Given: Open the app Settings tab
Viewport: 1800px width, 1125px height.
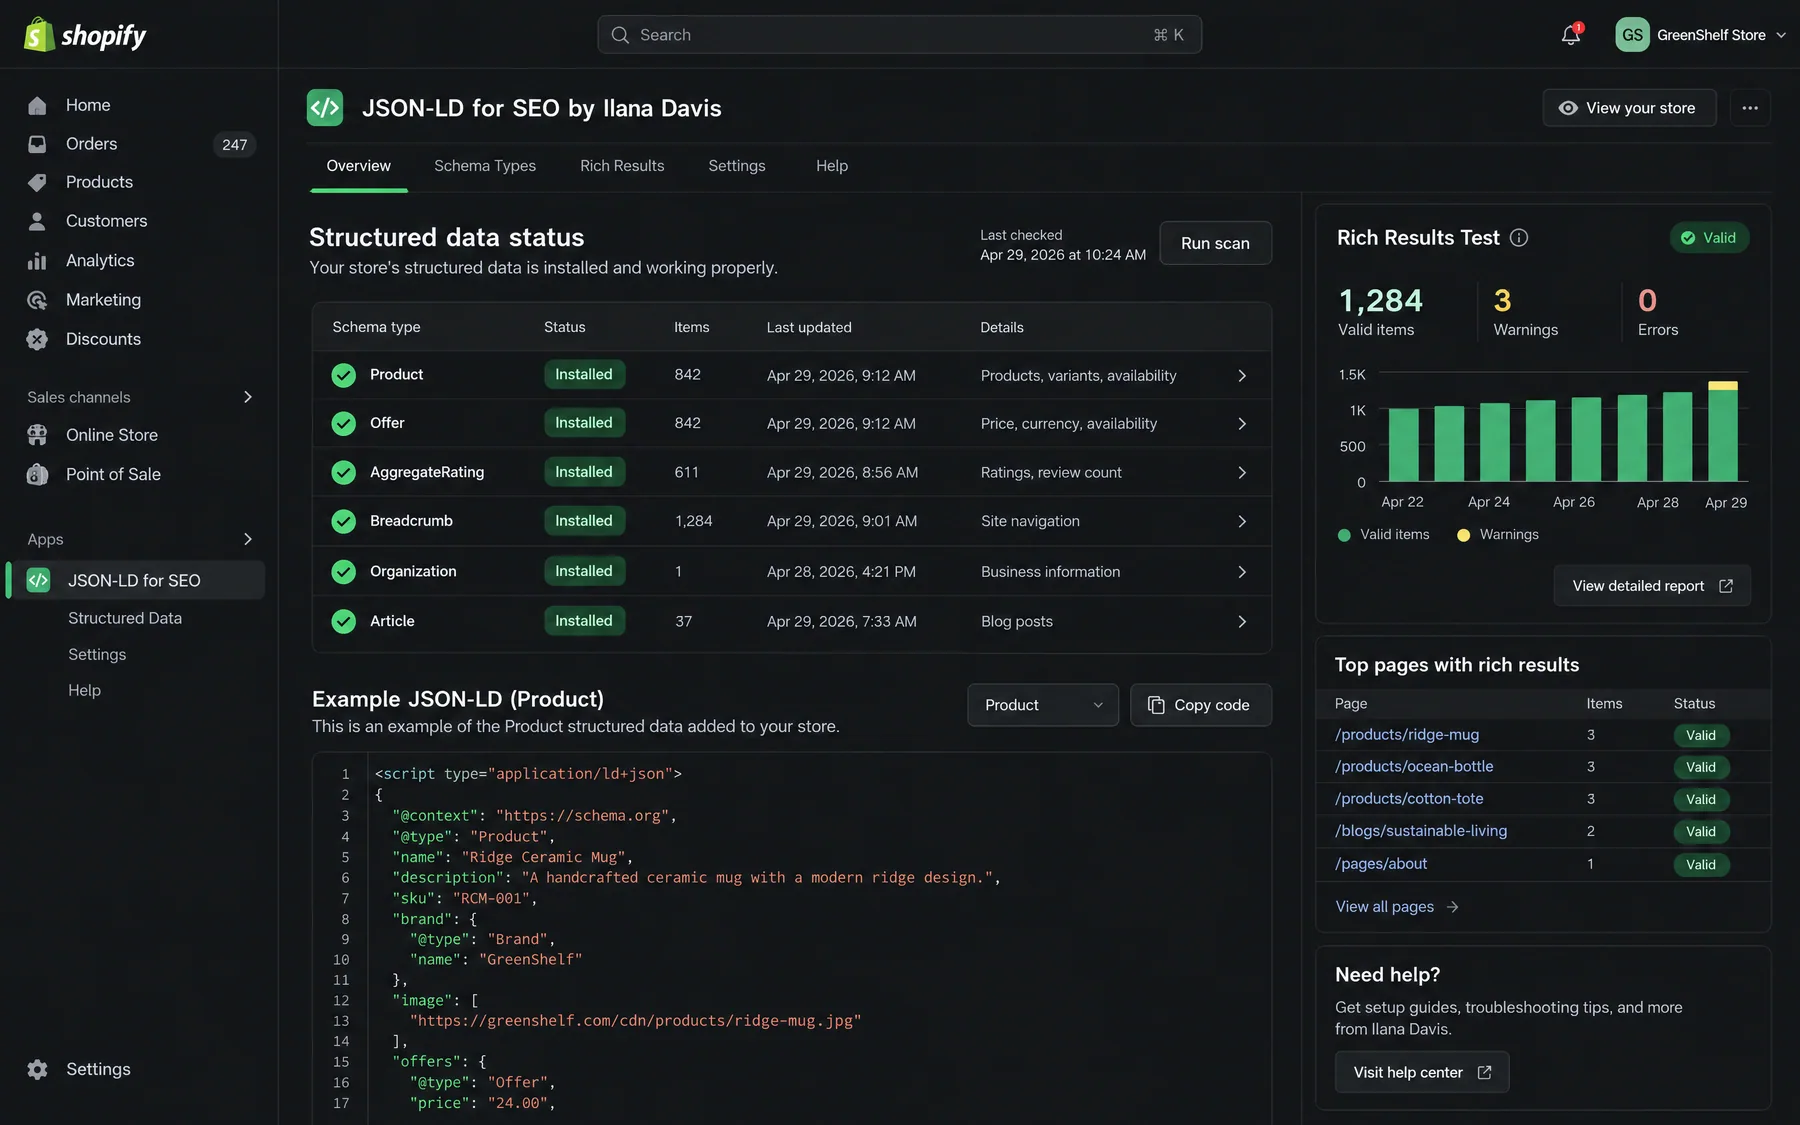Looking at the screenshot, I should [737, 166].
